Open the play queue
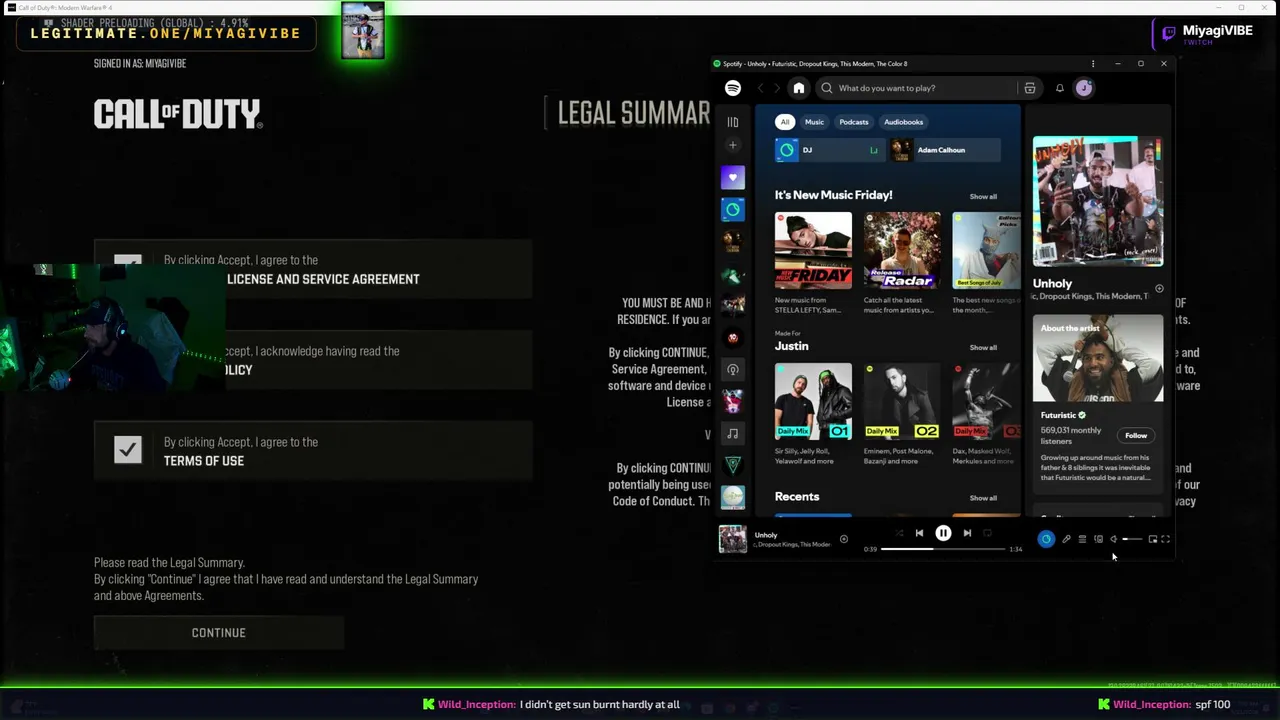Screen dimensions: 1280x720 [1082, 539]
